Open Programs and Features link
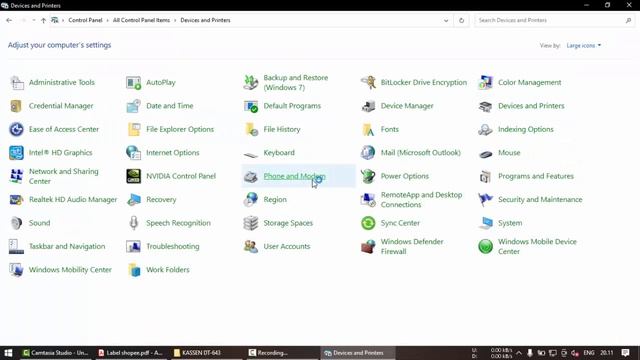The height and width of the screenshot is (360, 640). (x=536, y=176)
